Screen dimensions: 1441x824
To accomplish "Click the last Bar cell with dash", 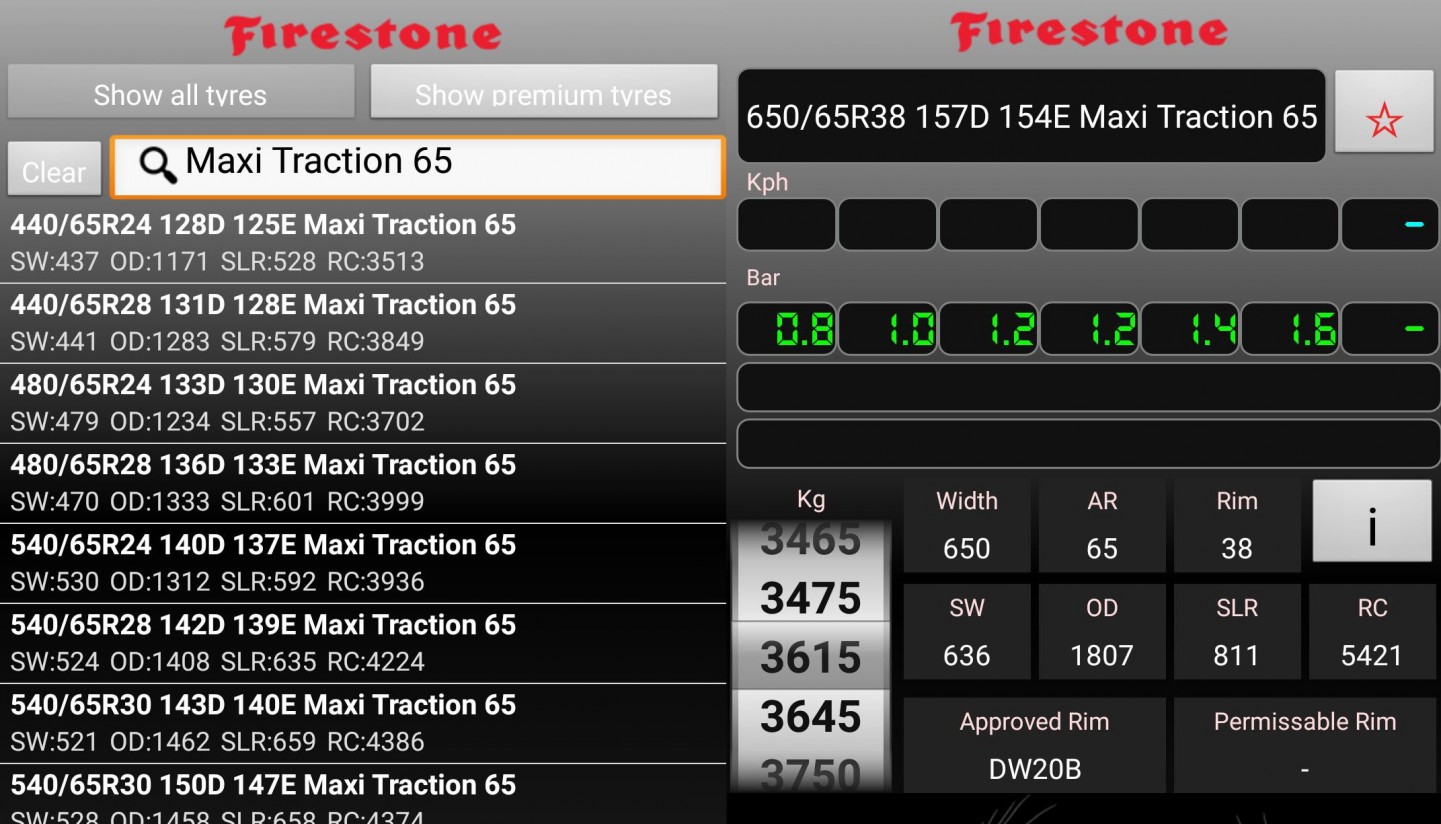I will click(x=1391, y=329).
